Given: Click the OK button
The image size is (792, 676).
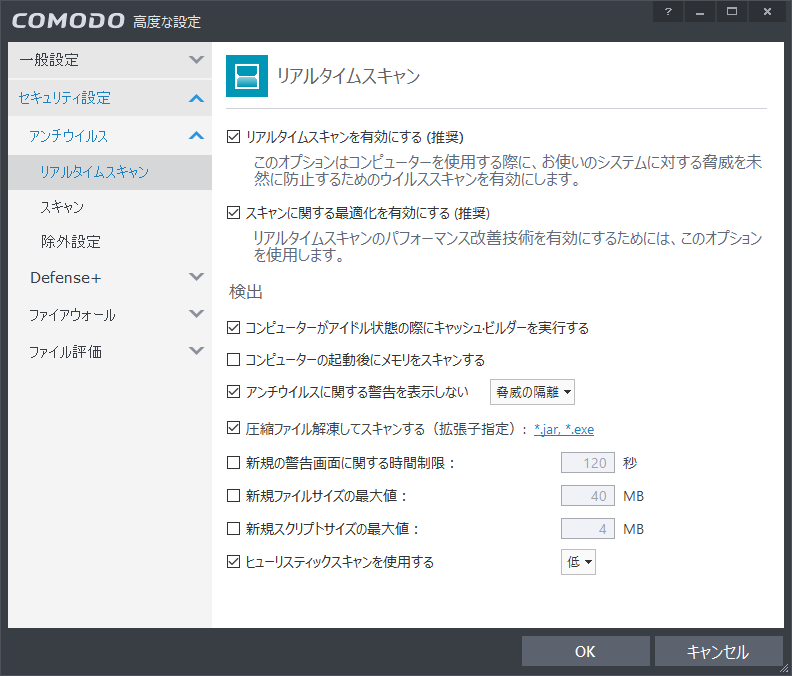Looking at the screenshot, I should [x=585, y=651].
